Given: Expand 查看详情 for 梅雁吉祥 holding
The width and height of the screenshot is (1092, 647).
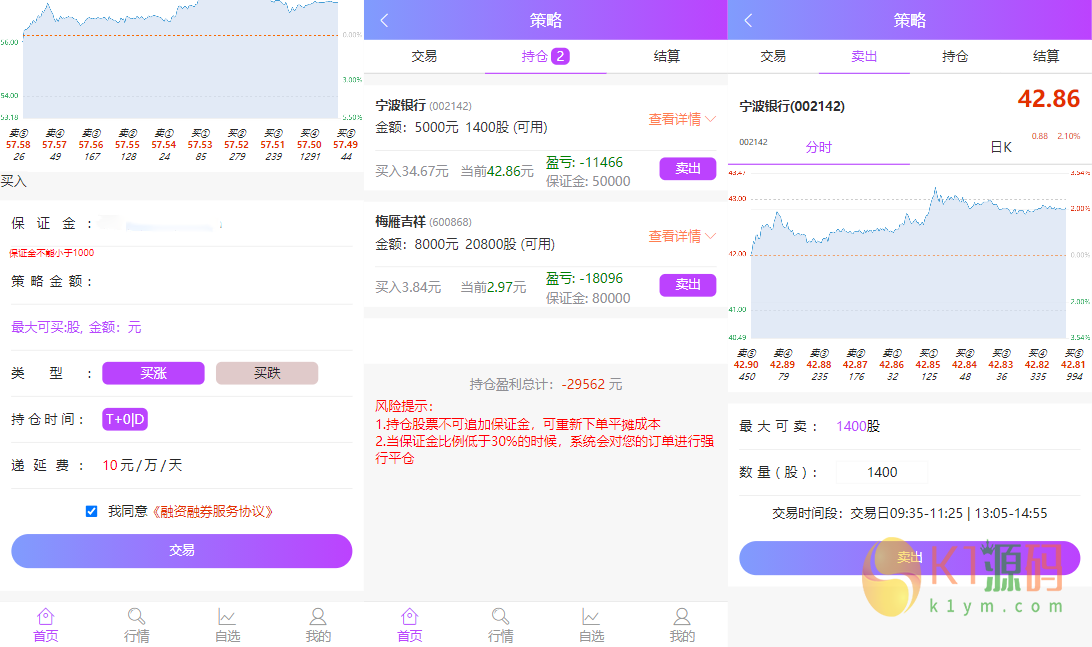Looking at the screenshot, I should click(x=682, y=236).
